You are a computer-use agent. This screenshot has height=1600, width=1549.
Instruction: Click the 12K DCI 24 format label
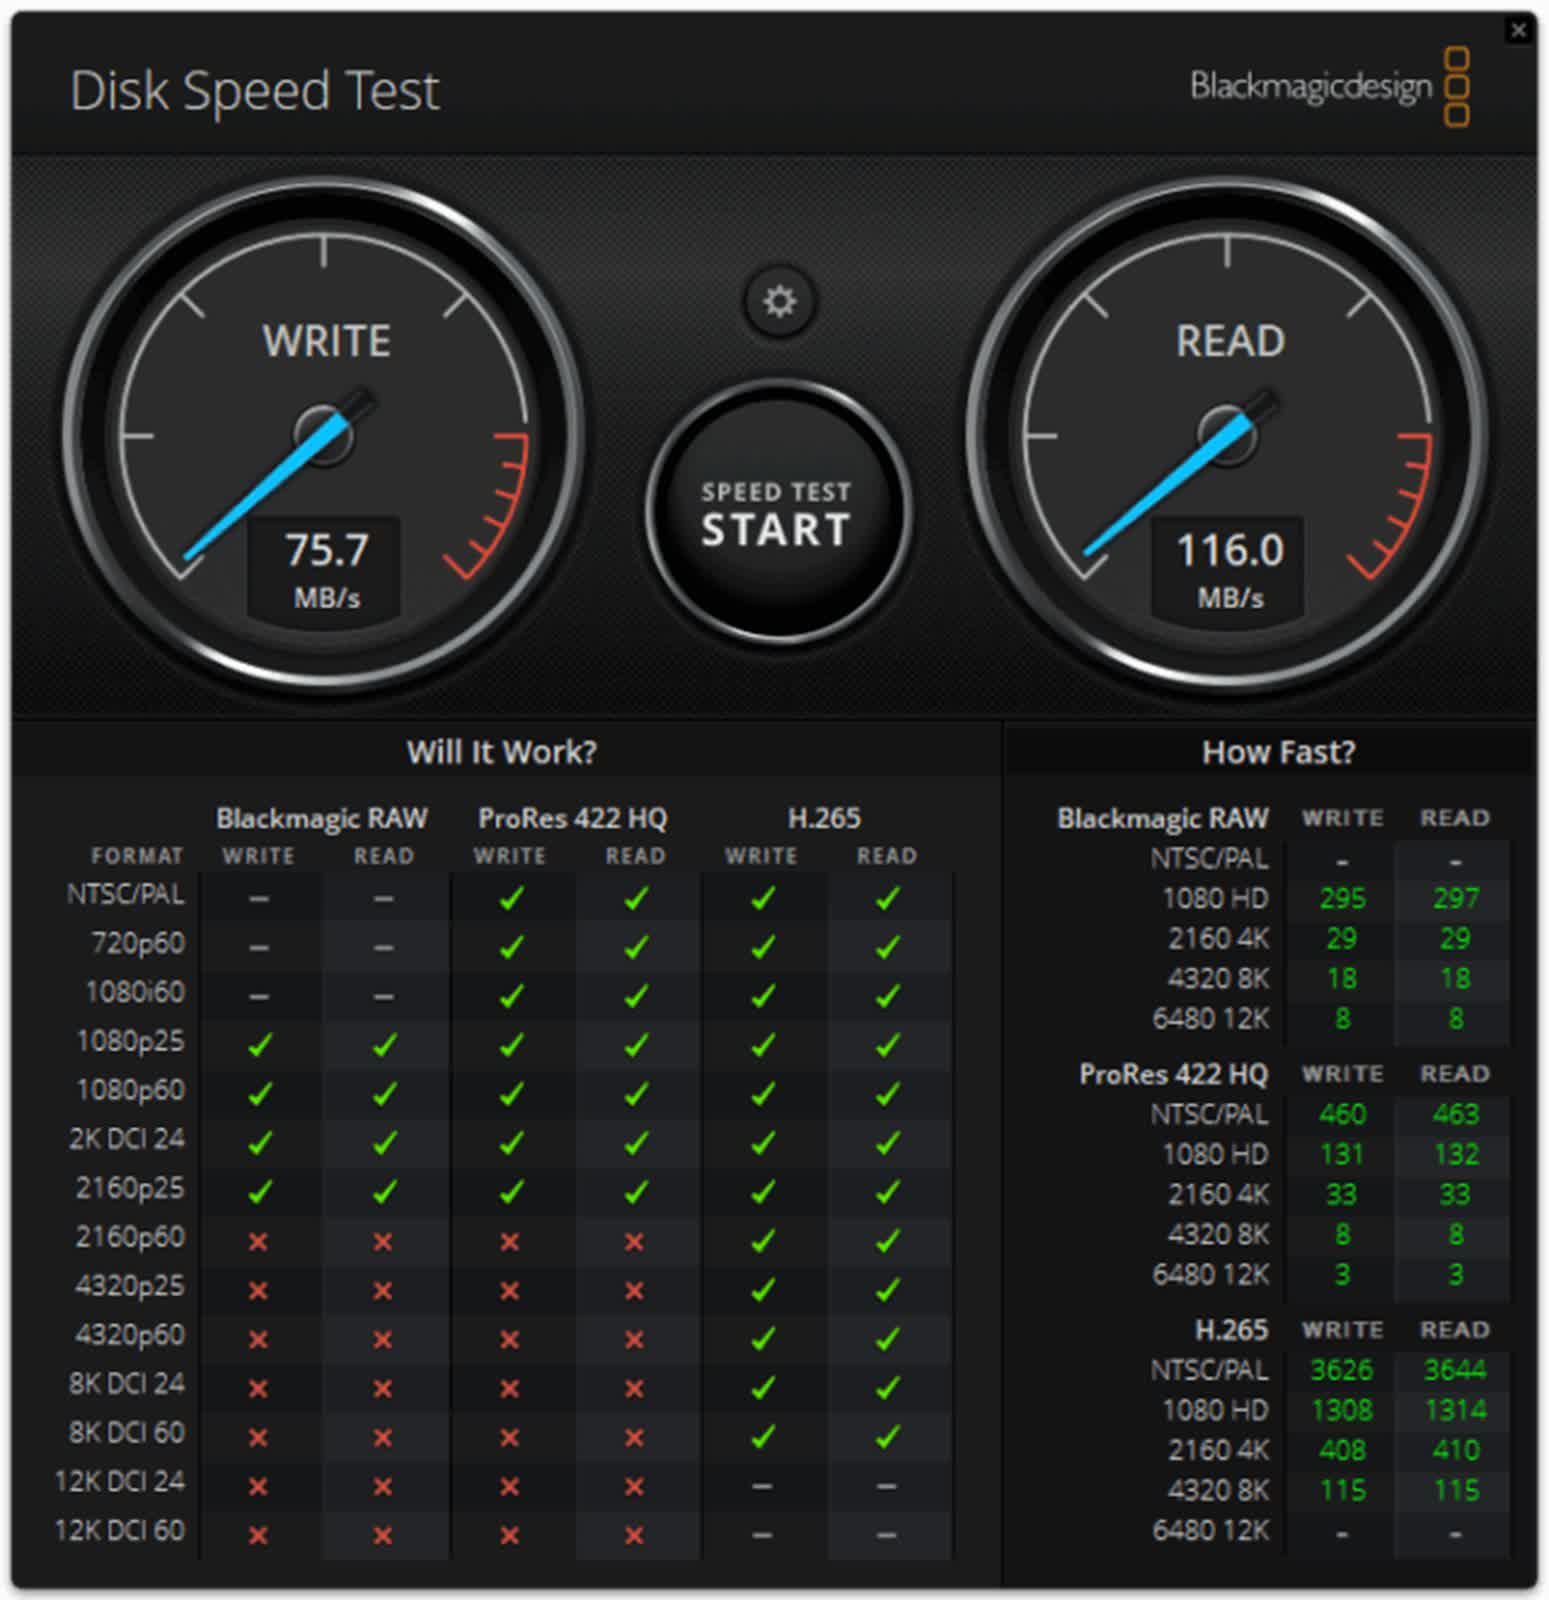[120, 1482]
